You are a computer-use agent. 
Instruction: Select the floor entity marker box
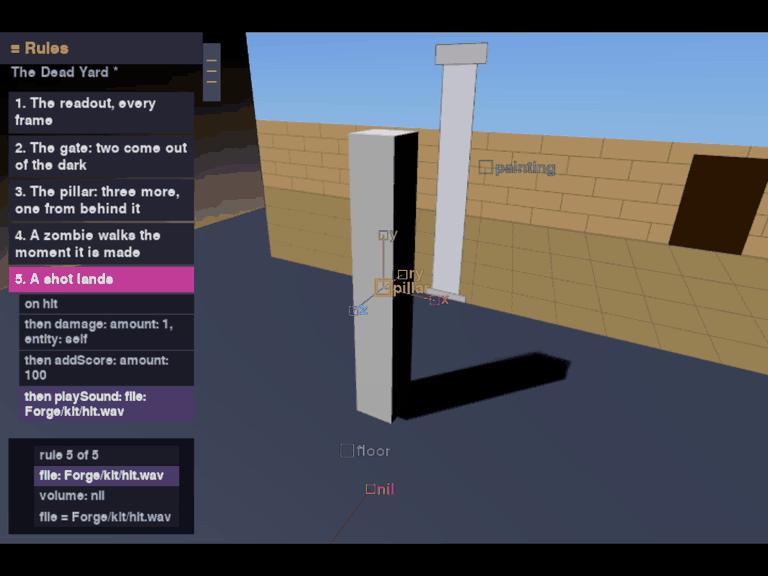[x=347, y=451]
